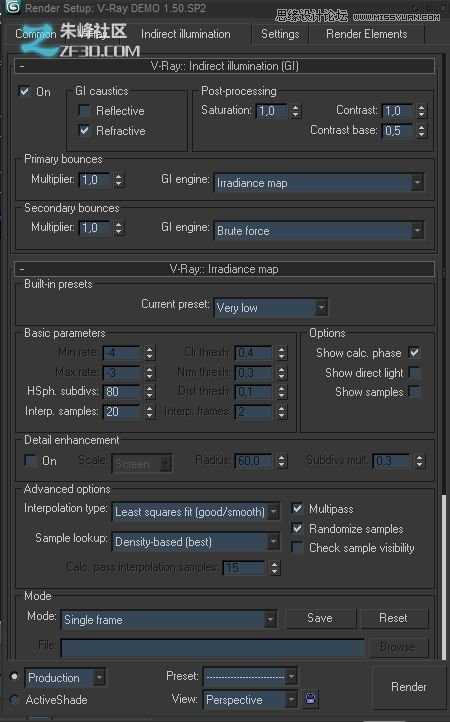Click the Interp. samples value field
Screen dimensions: 450x722
click(123, 412)
